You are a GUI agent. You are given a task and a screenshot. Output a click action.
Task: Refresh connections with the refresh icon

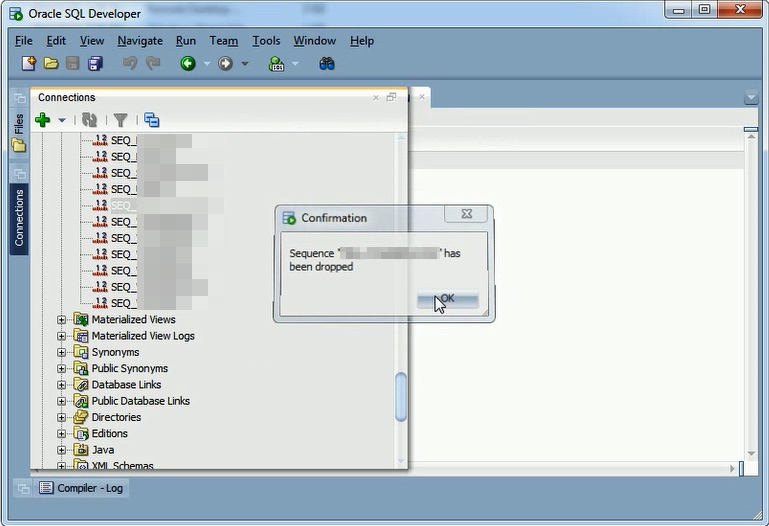[x=89, y=120]
